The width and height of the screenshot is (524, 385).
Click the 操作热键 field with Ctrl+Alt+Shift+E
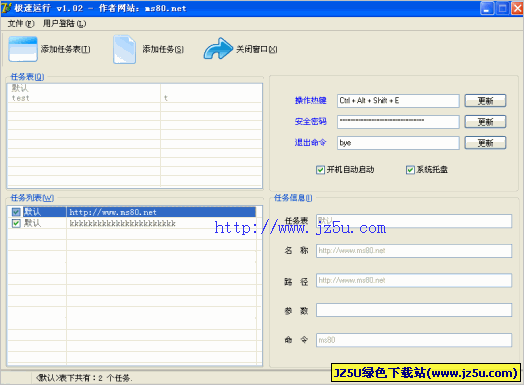[398, 101]
